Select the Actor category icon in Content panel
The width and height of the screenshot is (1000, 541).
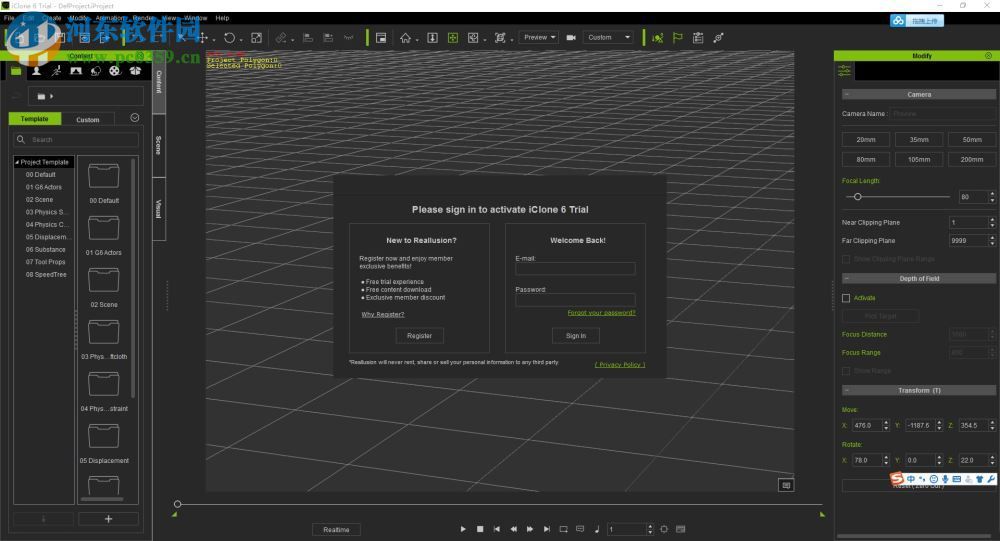click(36, 71)
